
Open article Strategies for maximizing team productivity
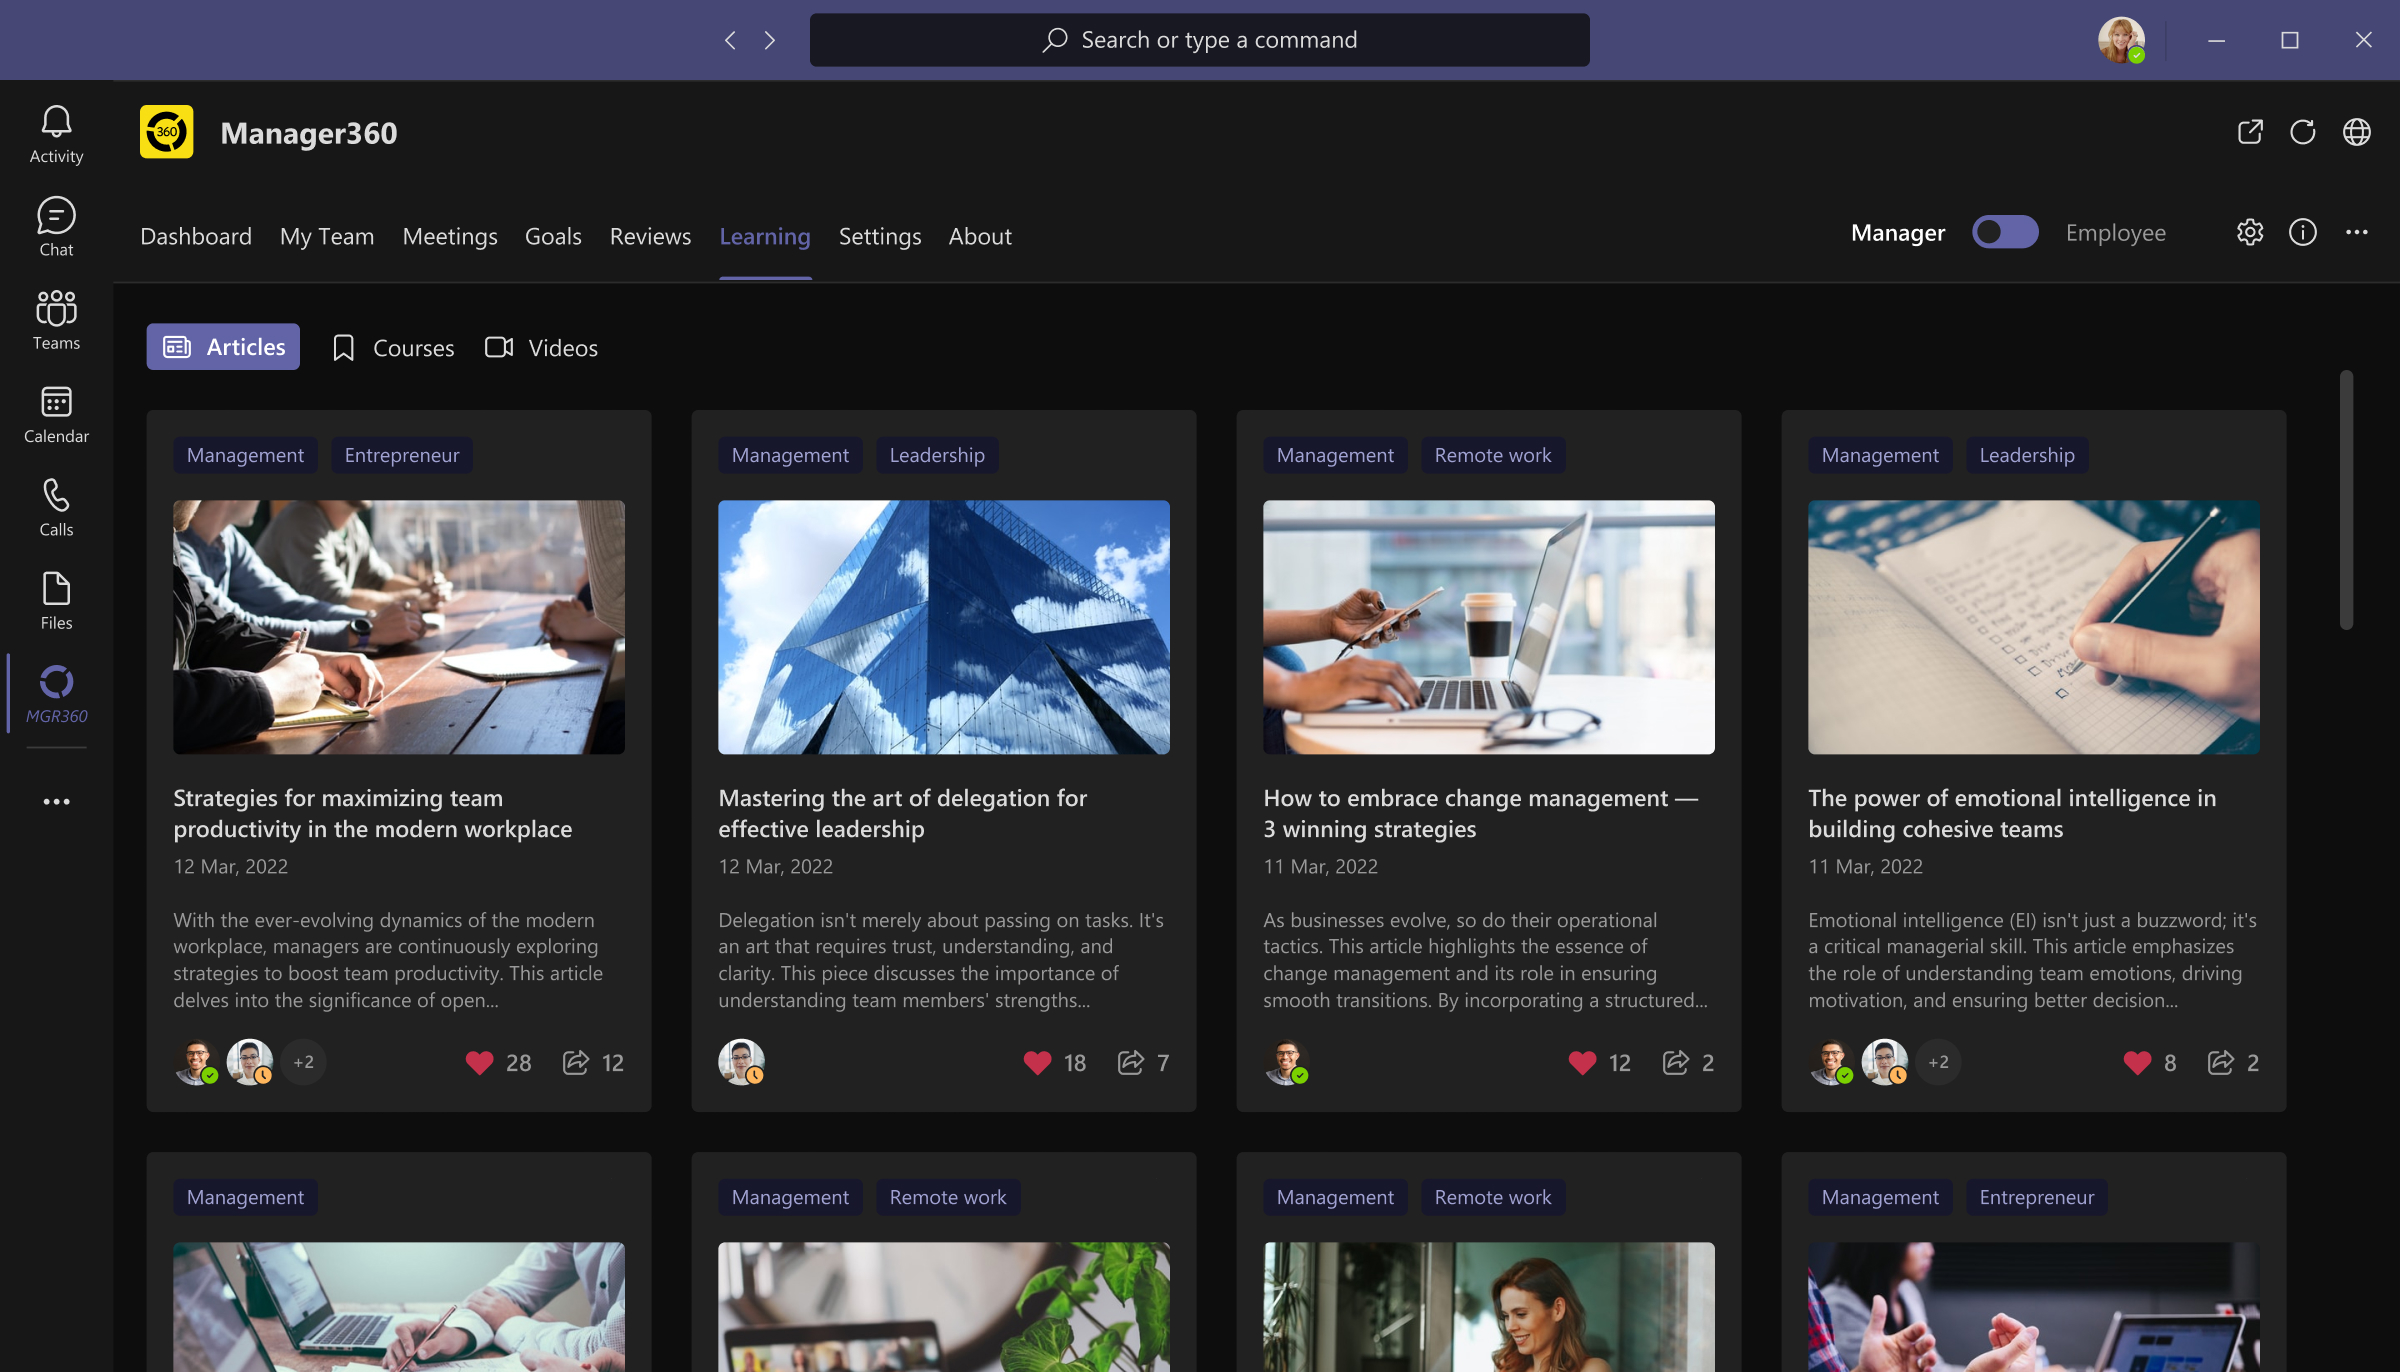coord(372,813)
